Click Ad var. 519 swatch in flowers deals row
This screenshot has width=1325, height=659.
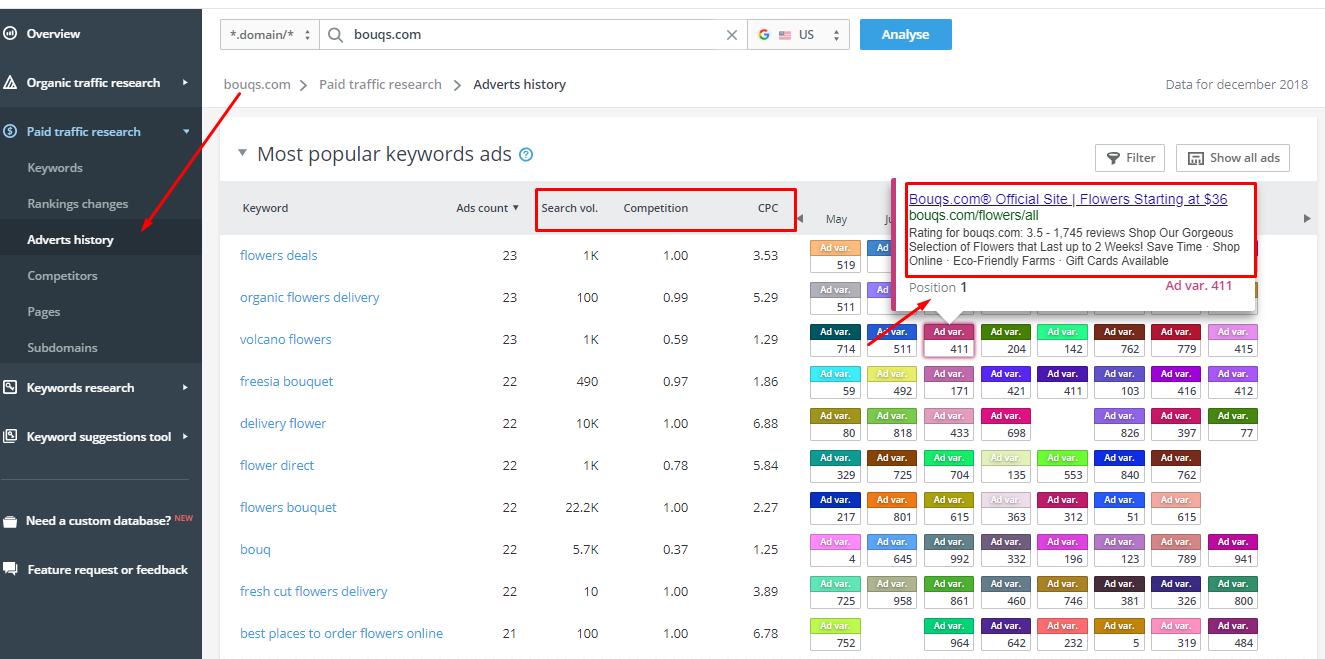tap(835, 256)
